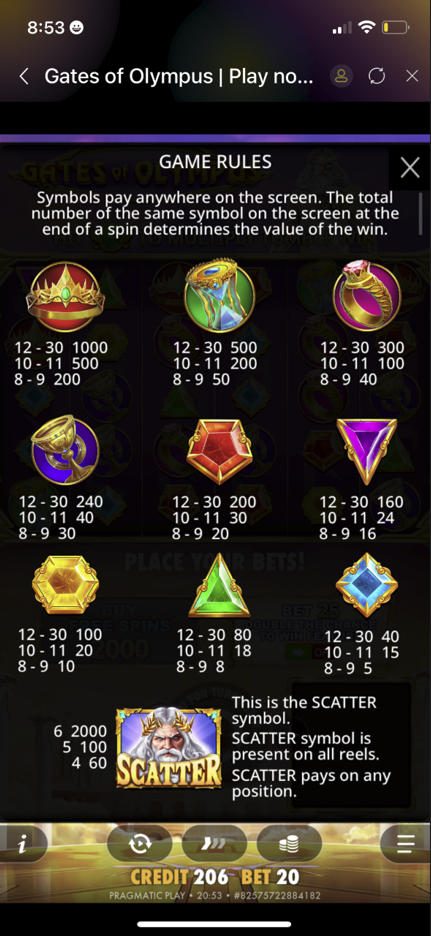The width and height of the screenshot is (431, 936).
Task: Select the golden chalice symbol
Action: 64,450
